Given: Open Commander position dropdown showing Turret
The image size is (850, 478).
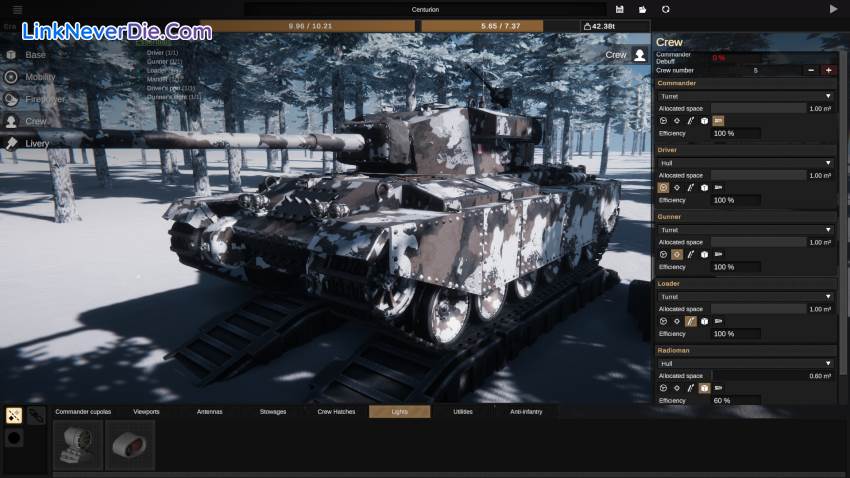Looking at the screenshot, I should [x=745, y=96].
